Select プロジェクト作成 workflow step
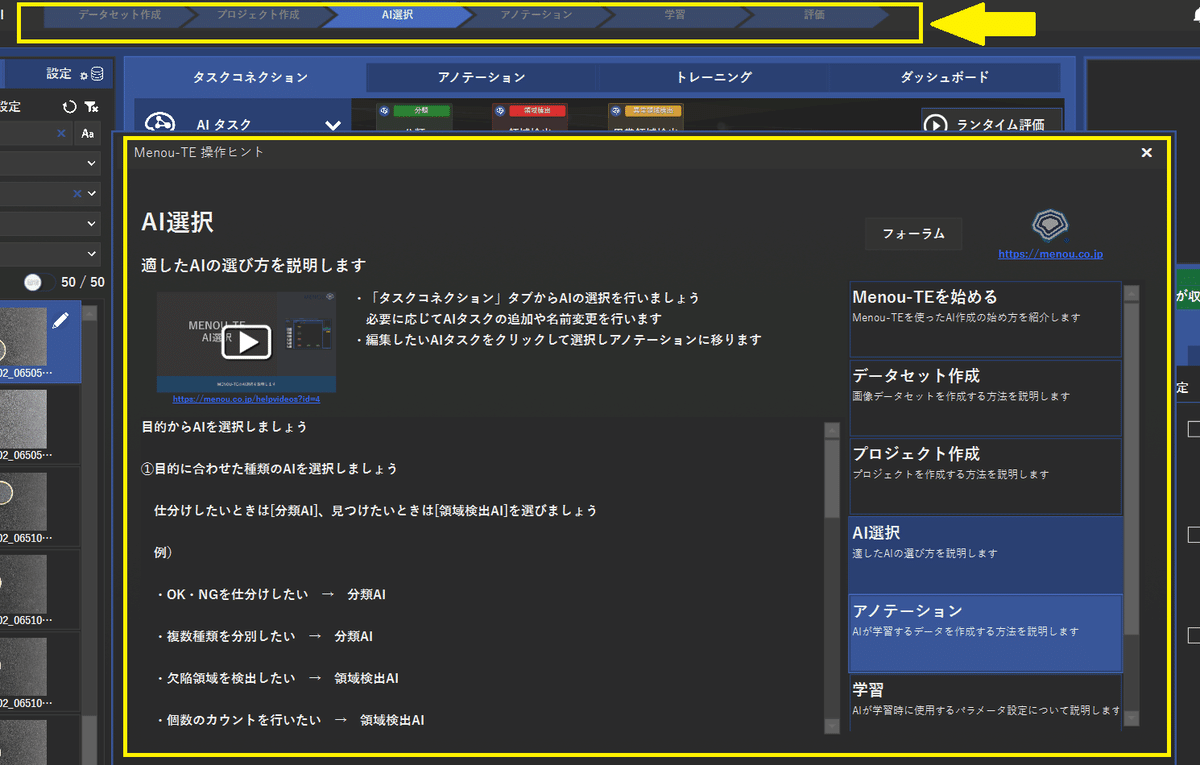 coord(259,16)
